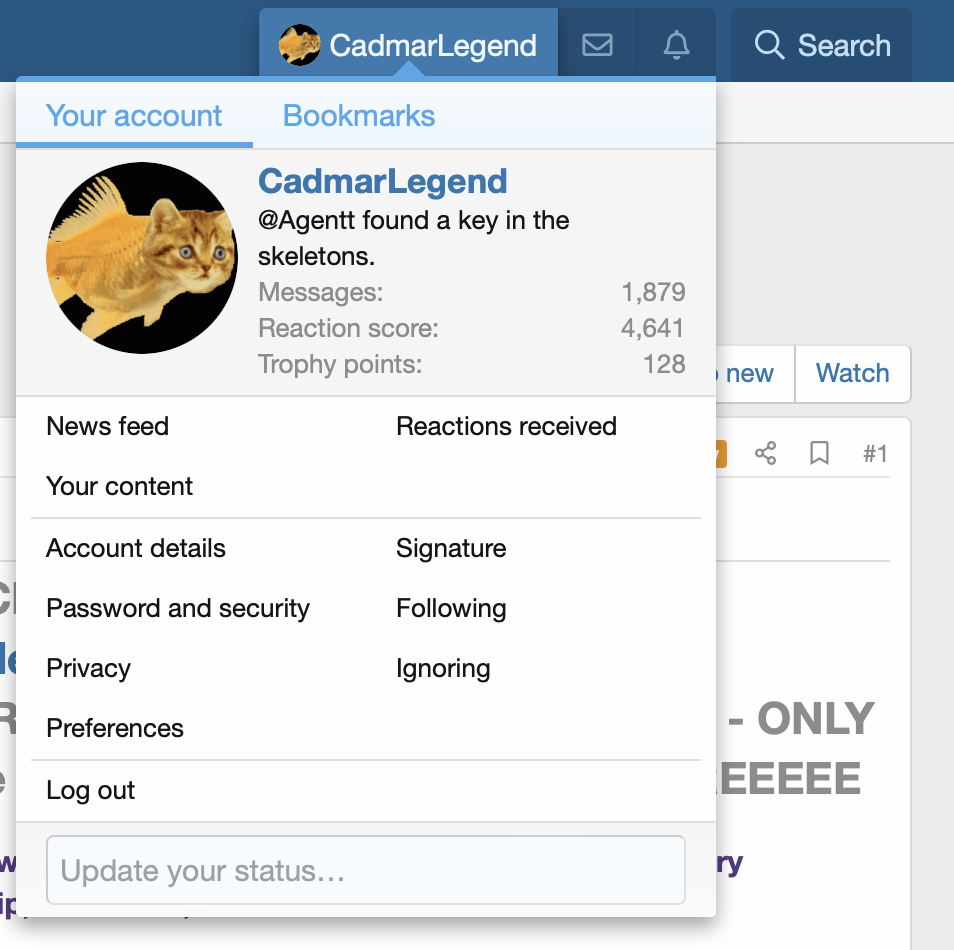Switch to the Bookmarks tab

359,116
